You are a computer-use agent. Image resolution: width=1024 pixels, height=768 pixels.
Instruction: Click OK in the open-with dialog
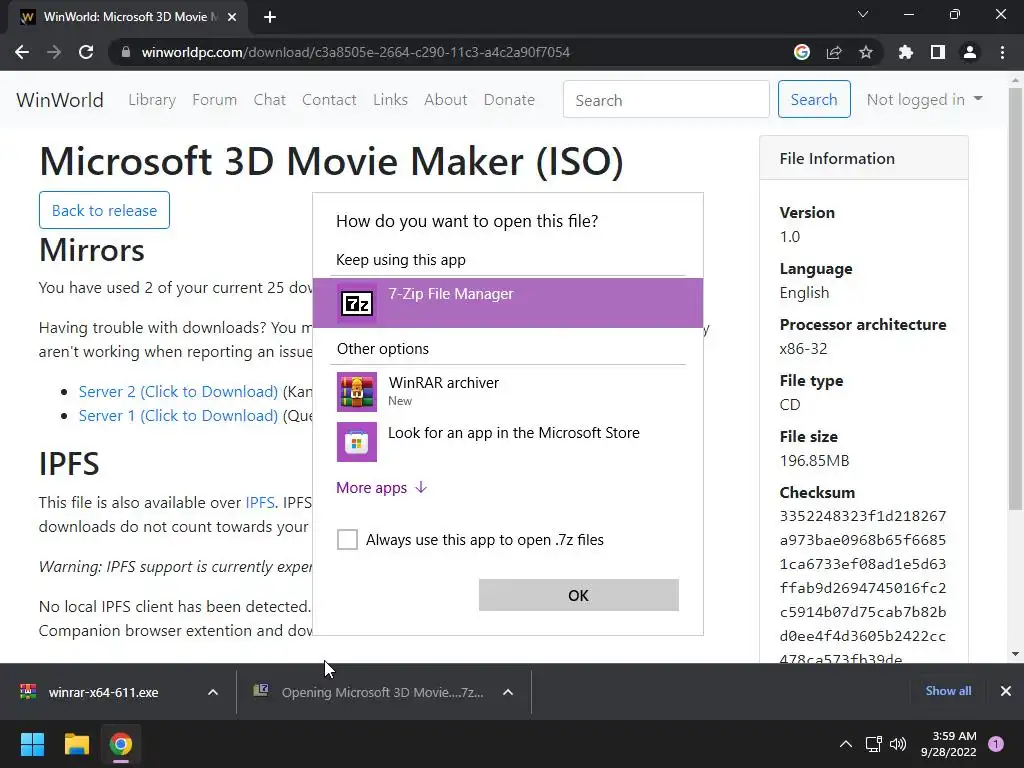(x=579, y=595)
